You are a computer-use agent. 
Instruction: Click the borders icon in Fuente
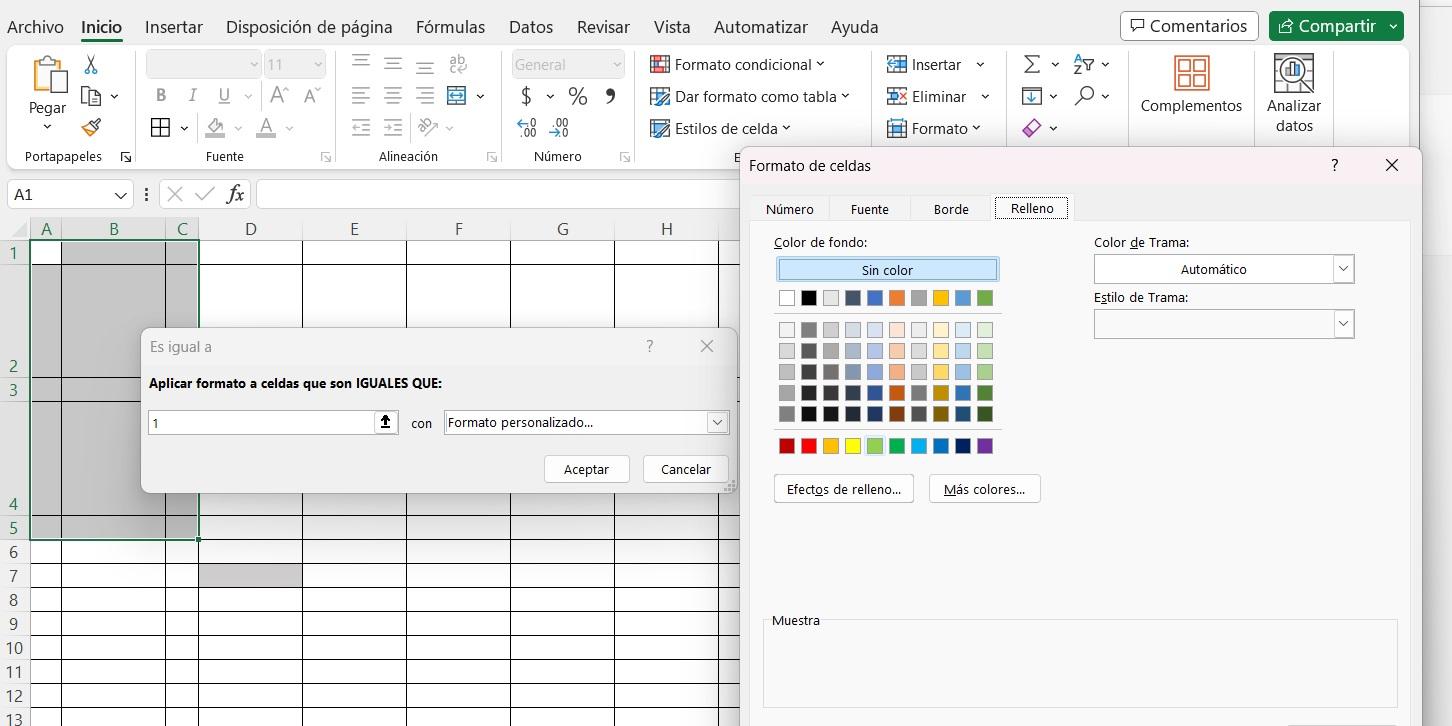(160, 127)
